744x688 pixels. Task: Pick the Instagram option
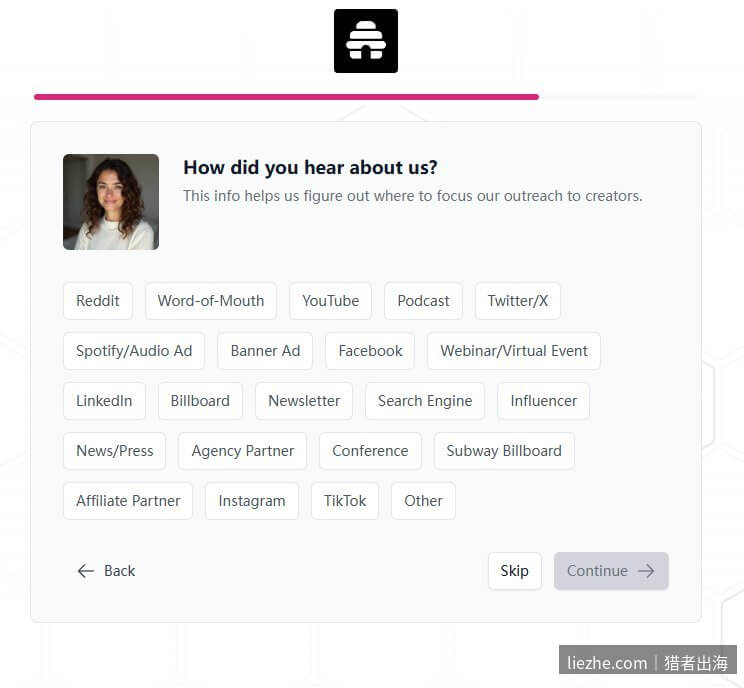click(252, 501)
